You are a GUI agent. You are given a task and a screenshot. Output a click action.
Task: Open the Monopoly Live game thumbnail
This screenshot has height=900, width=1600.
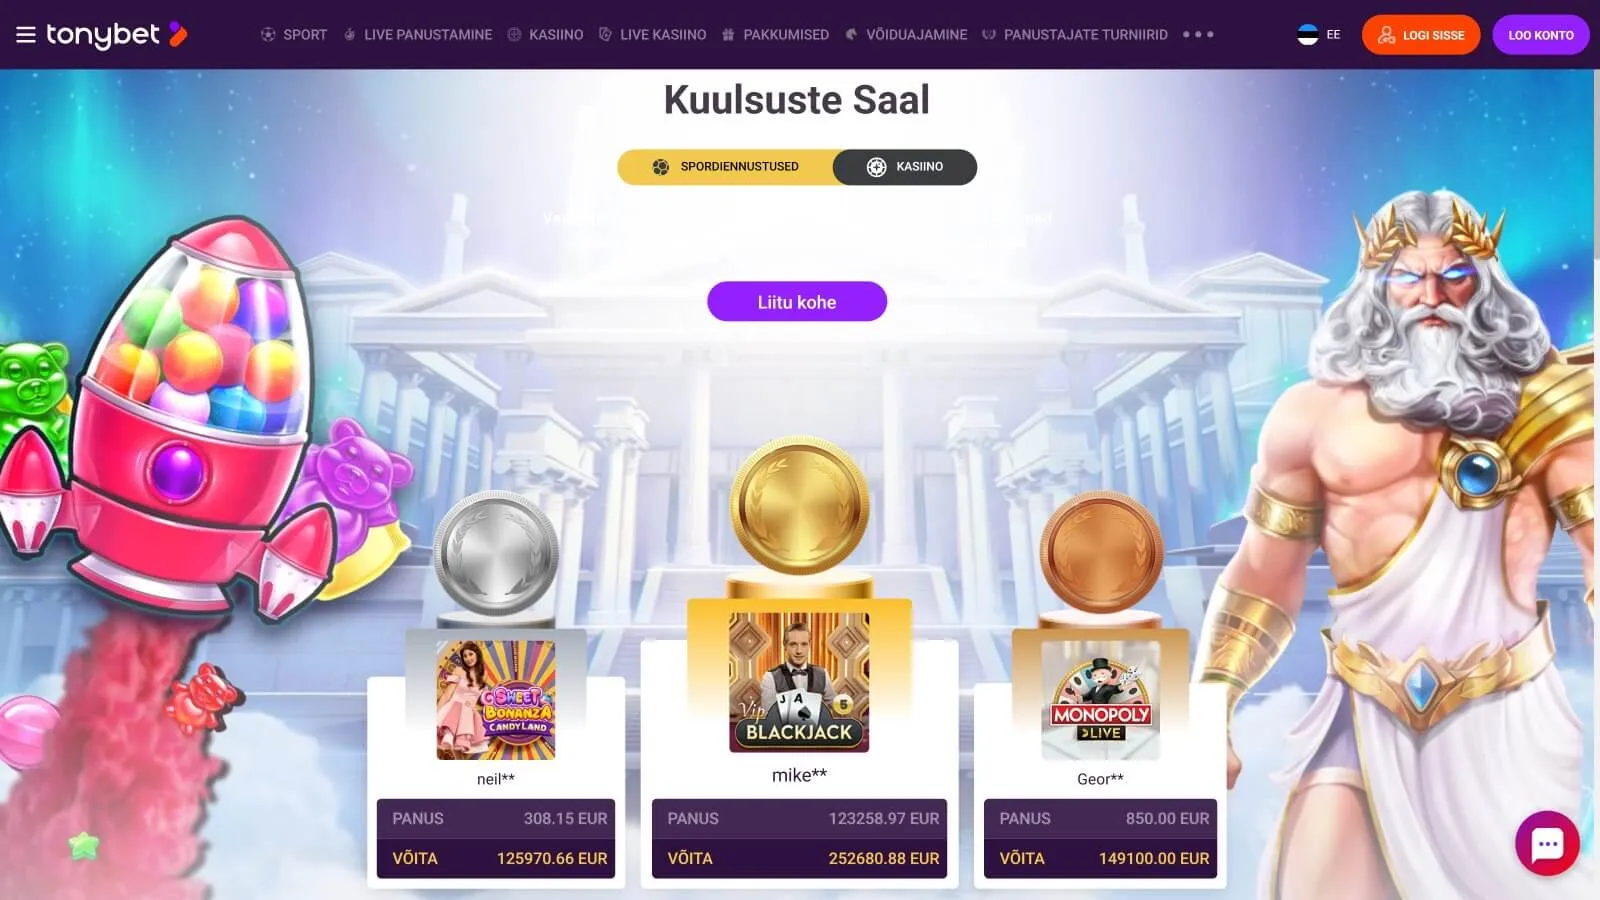tap(1101, 700)
